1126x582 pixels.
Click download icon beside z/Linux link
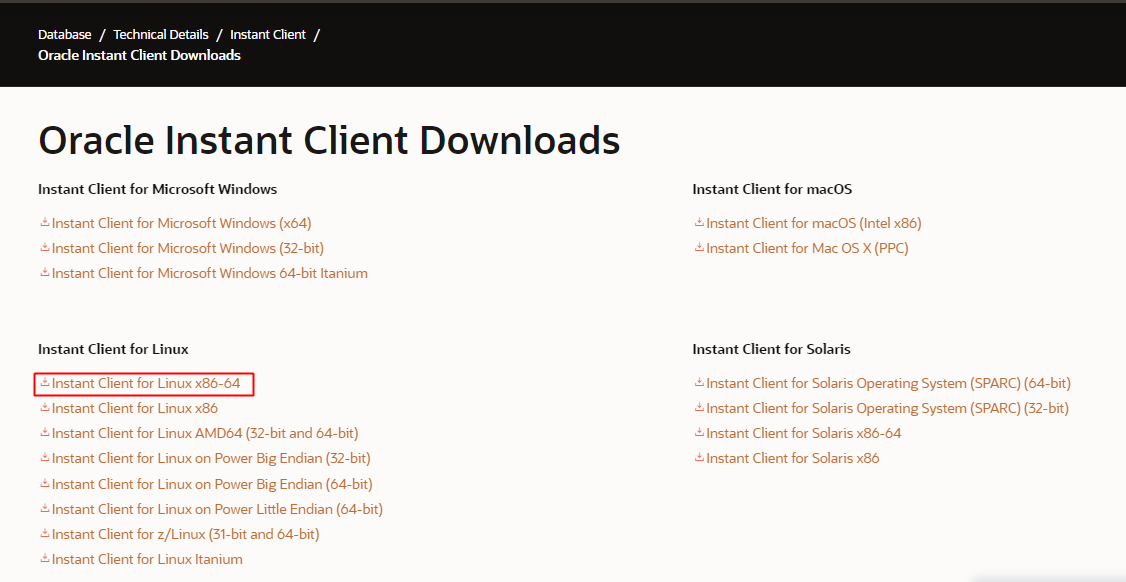click(44, 534)
